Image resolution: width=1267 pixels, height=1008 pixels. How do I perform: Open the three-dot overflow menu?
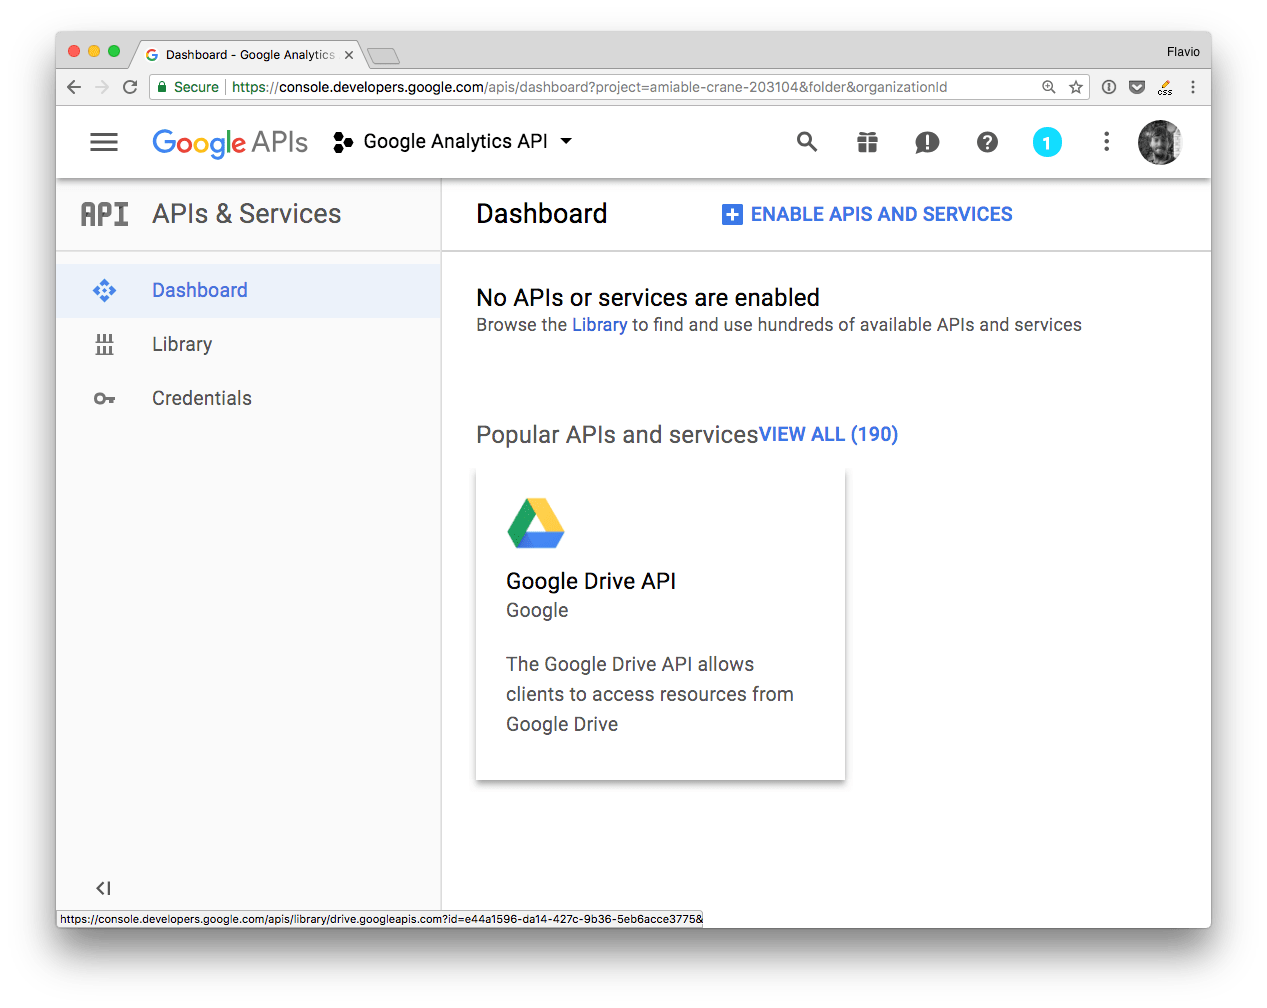[1106, 141]
